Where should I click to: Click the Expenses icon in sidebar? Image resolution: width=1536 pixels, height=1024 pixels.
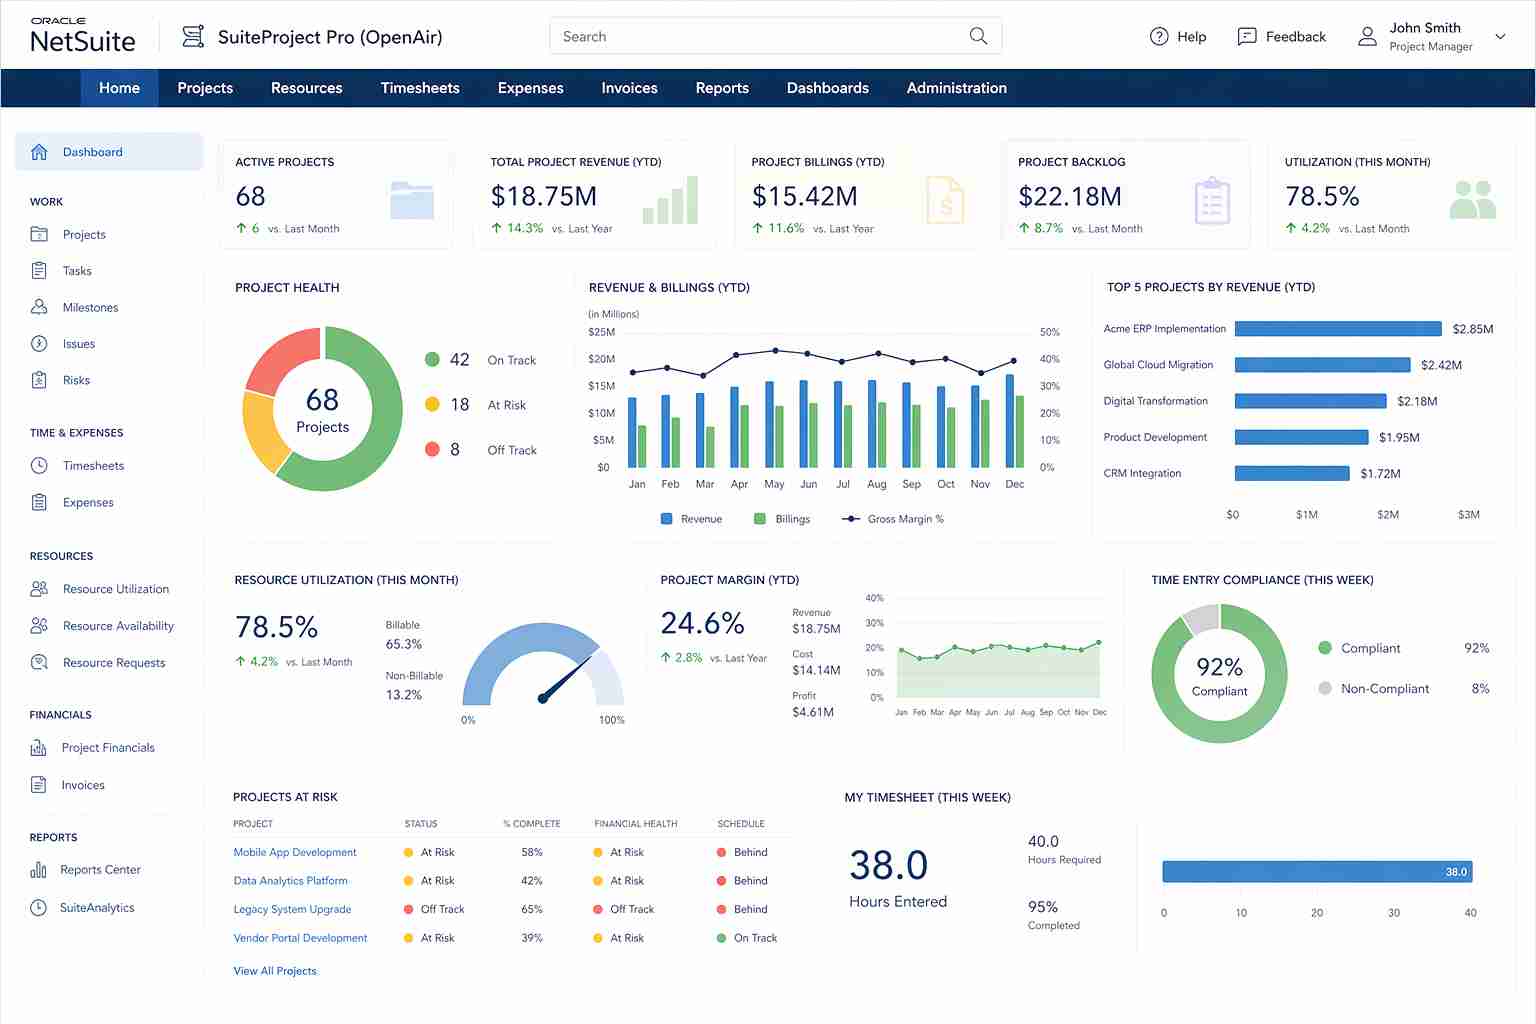pyautogui.click(x=39, y=502)
